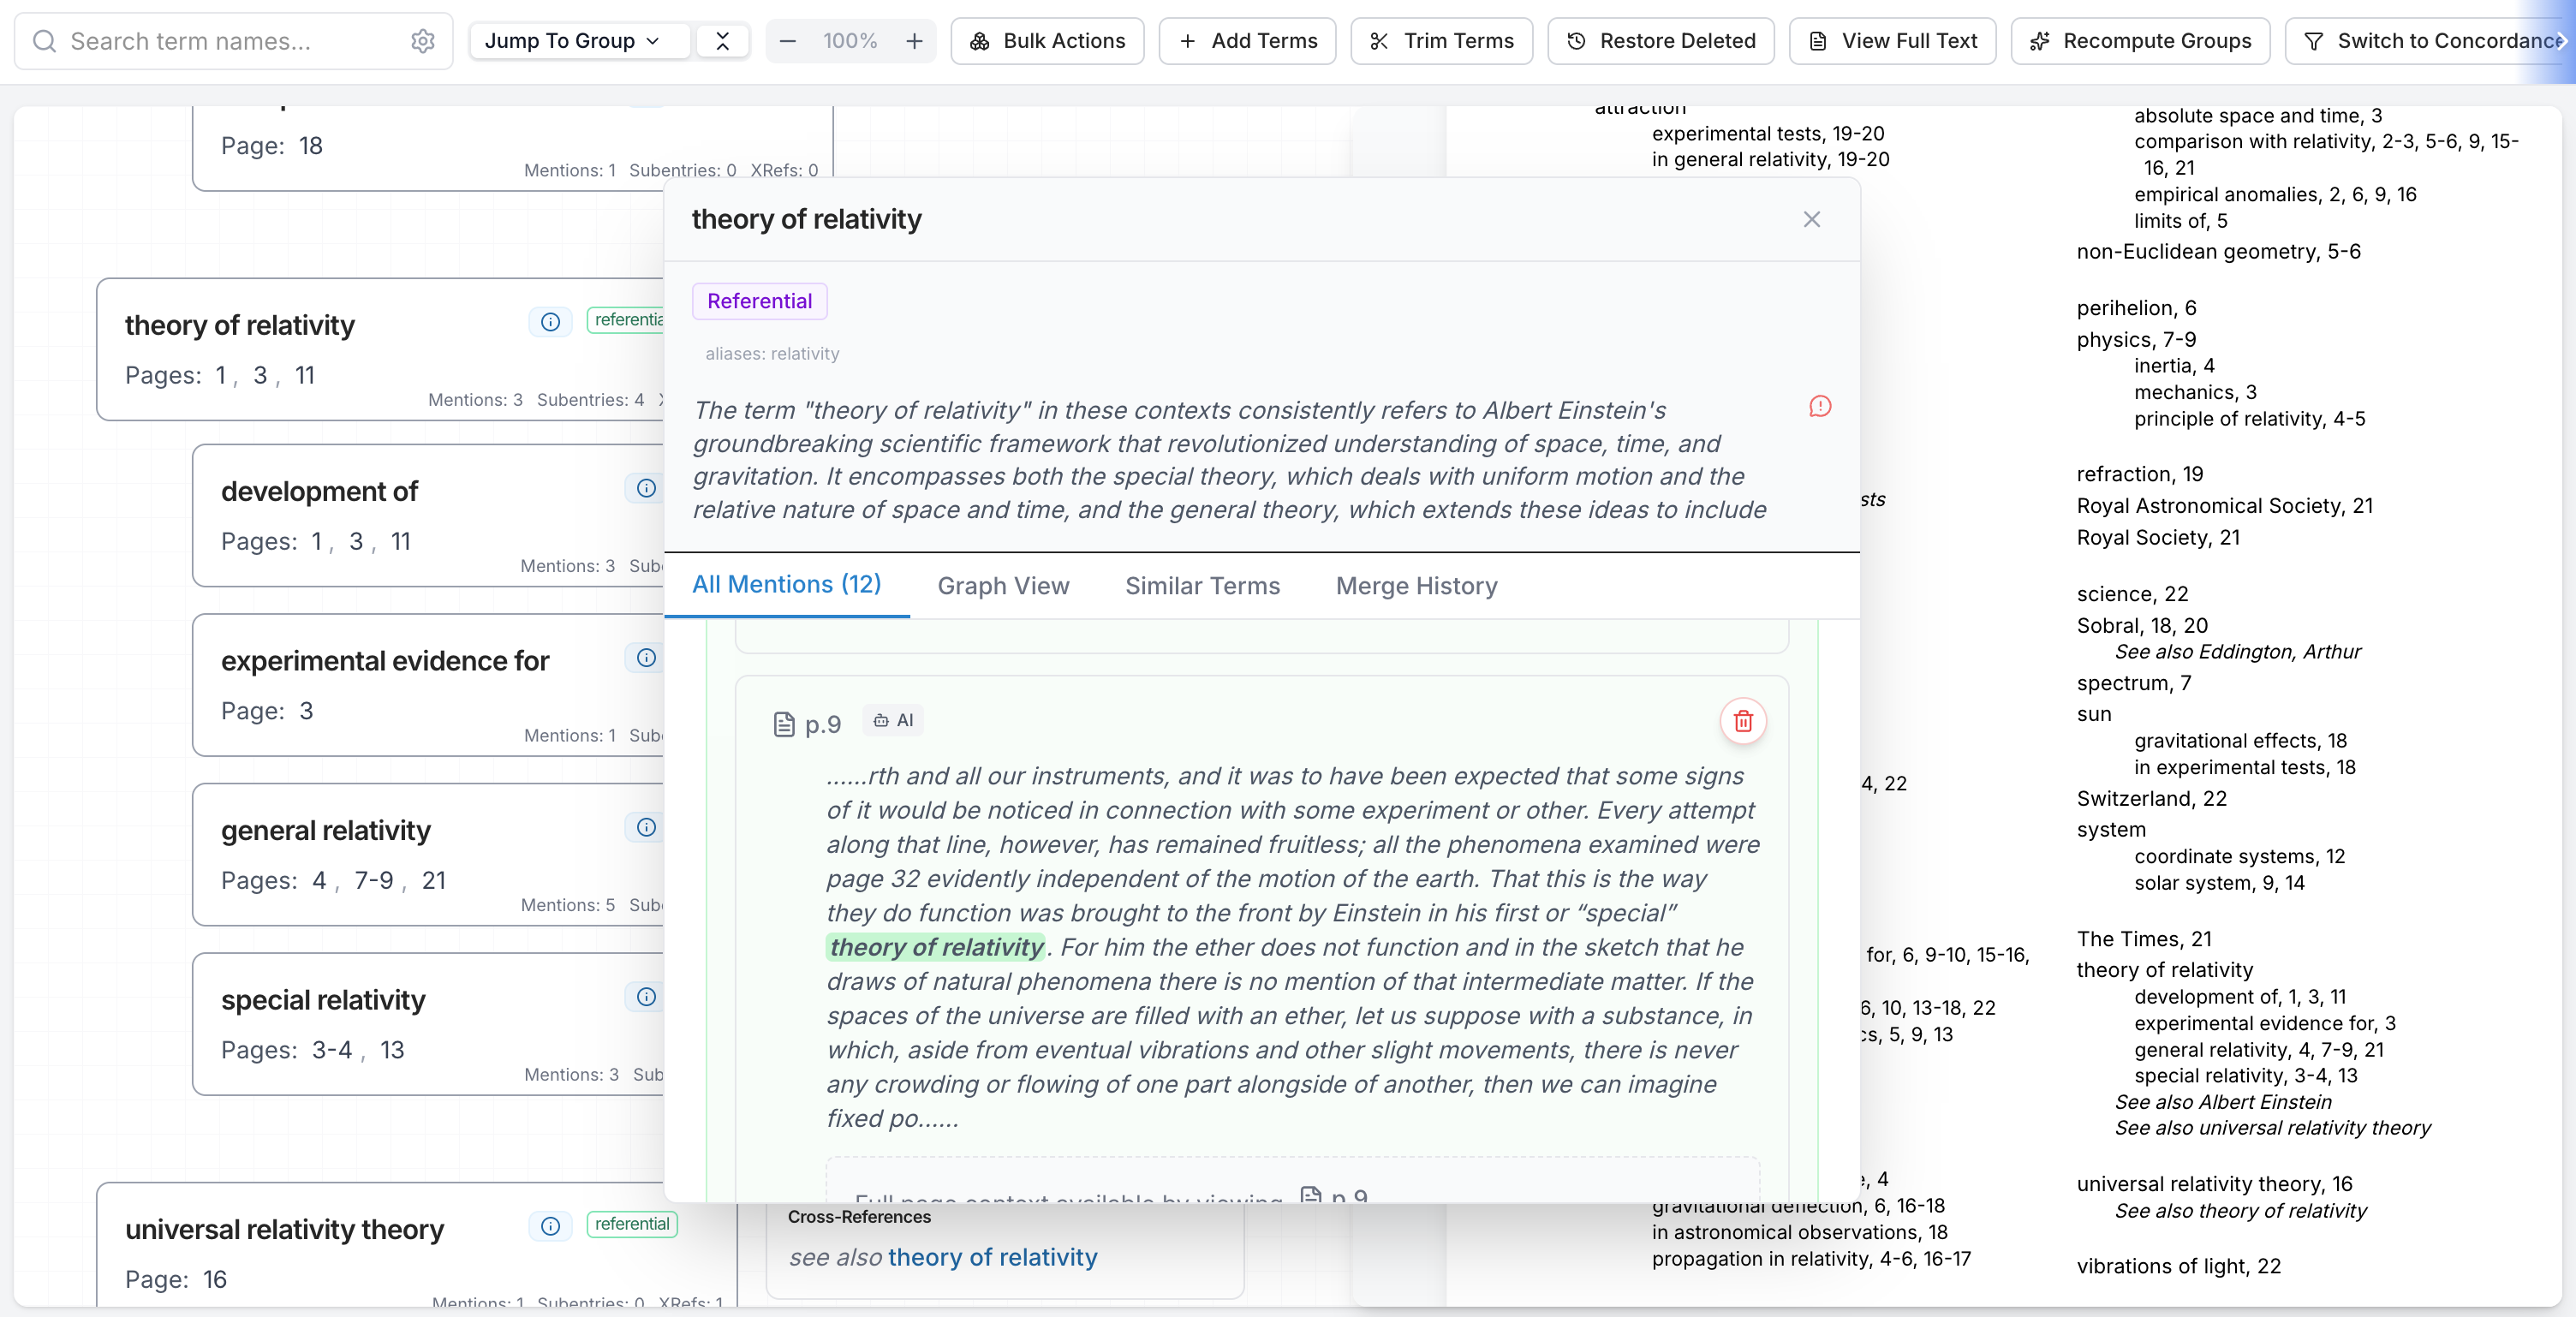This screenshot has height=1317, width=2576.
Task: Open the Jump To Group dropdown
Action: pos(578,41)
